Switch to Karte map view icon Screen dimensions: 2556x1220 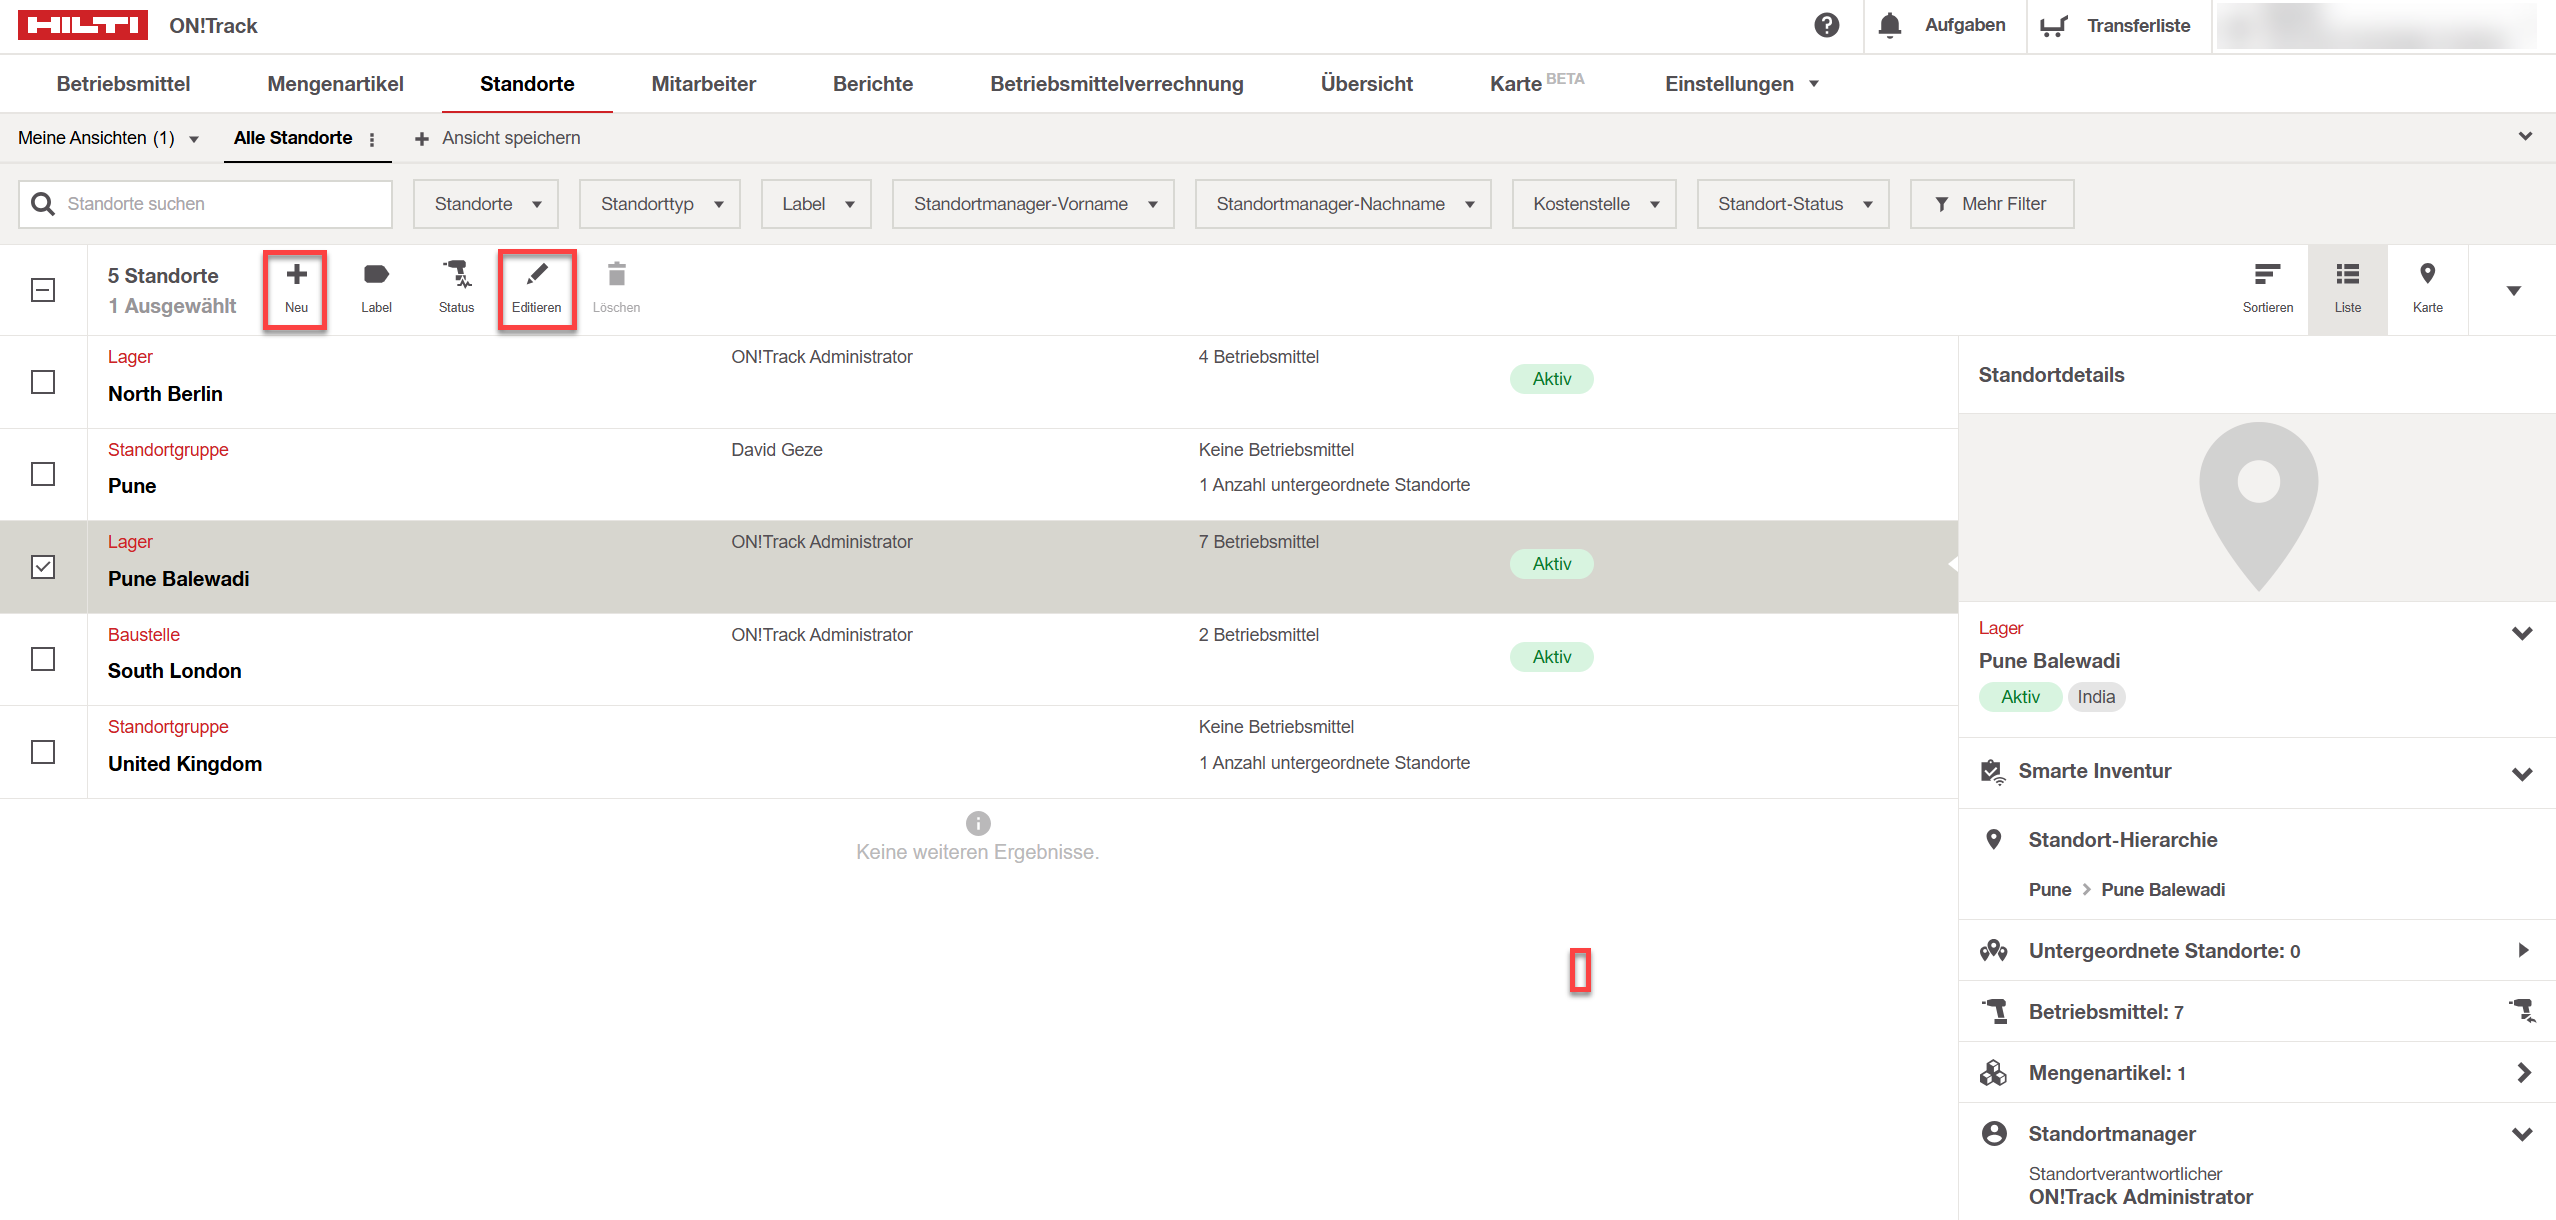[2427, 275]
